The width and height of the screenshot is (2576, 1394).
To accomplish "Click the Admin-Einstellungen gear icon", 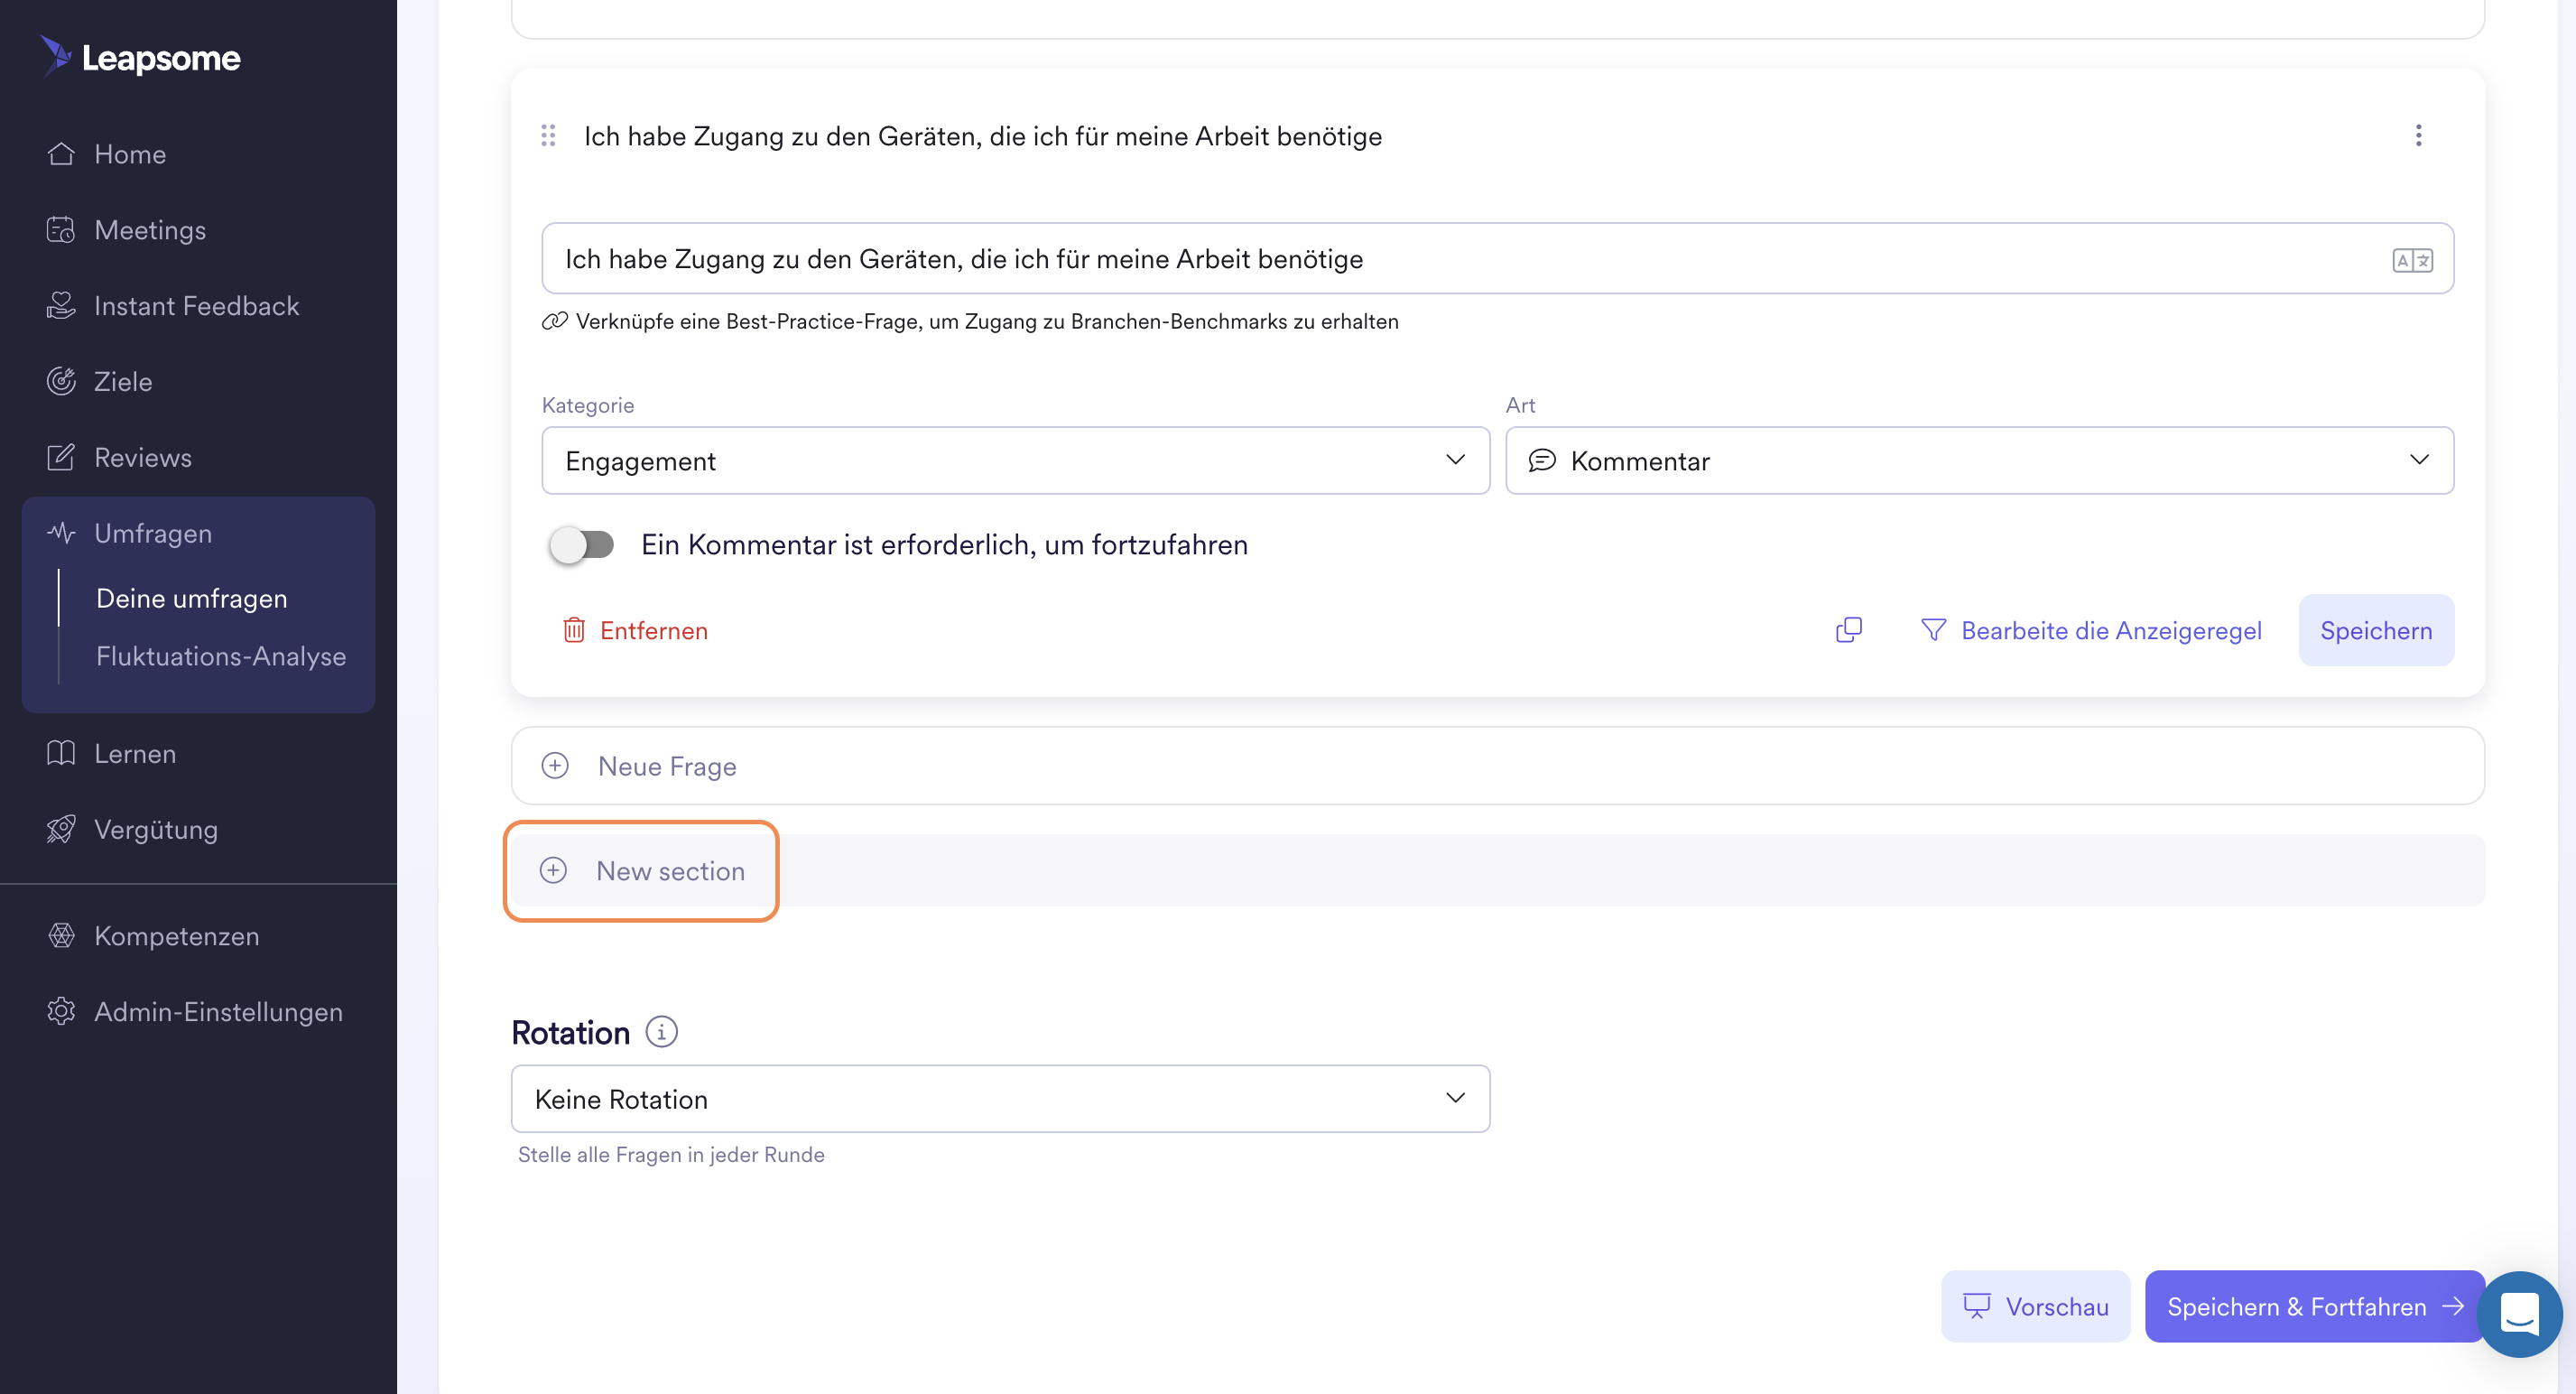I will click(61, 1011).
